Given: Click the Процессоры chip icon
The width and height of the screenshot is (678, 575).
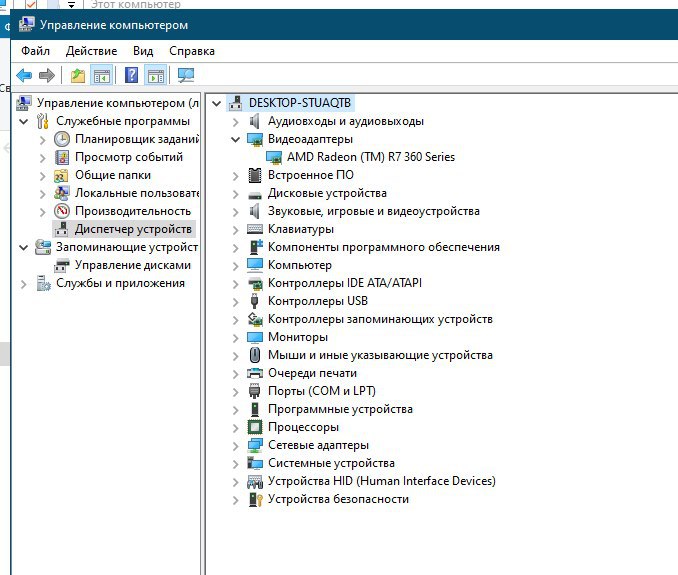Looking at the screenshot, I should (255, 427).
